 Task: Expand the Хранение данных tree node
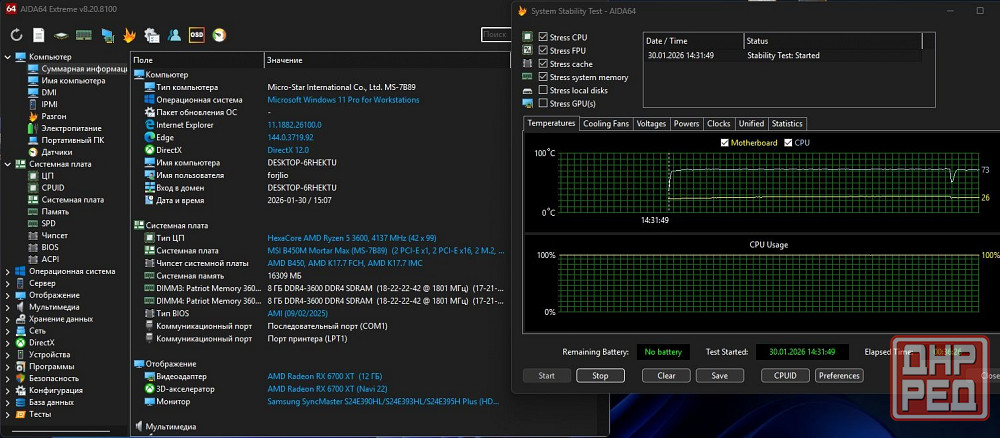[9, 319]
